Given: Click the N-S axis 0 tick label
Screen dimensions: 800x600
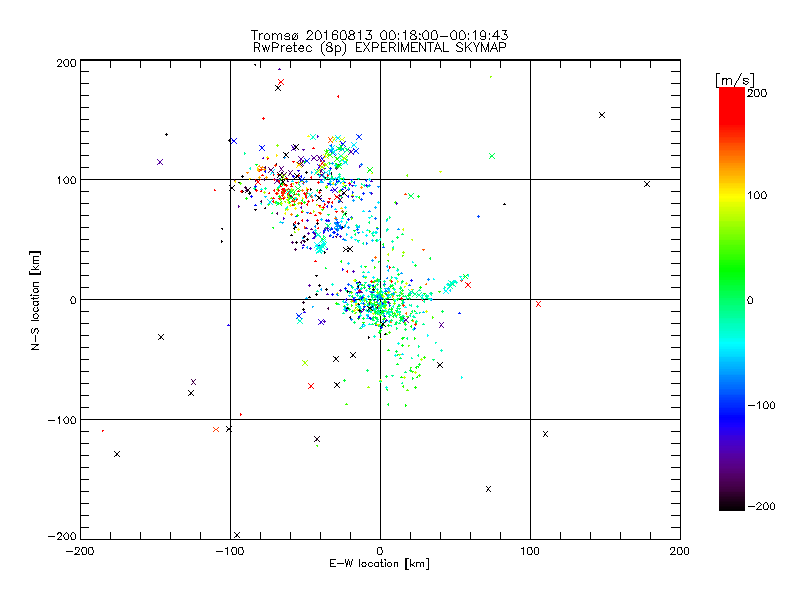Looking at the screenshot, I should 73,300.
